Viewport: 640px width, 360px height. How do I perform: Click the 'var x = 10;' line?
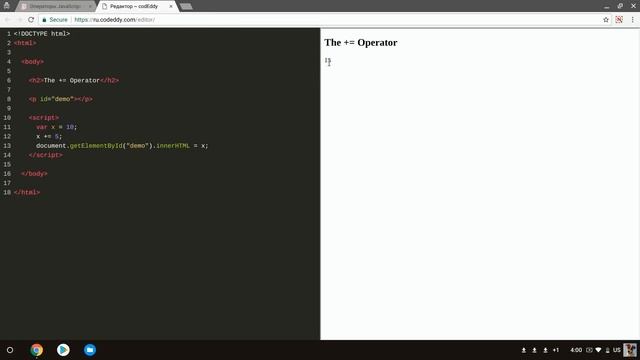pyautogui.click(x=56, y=127)
